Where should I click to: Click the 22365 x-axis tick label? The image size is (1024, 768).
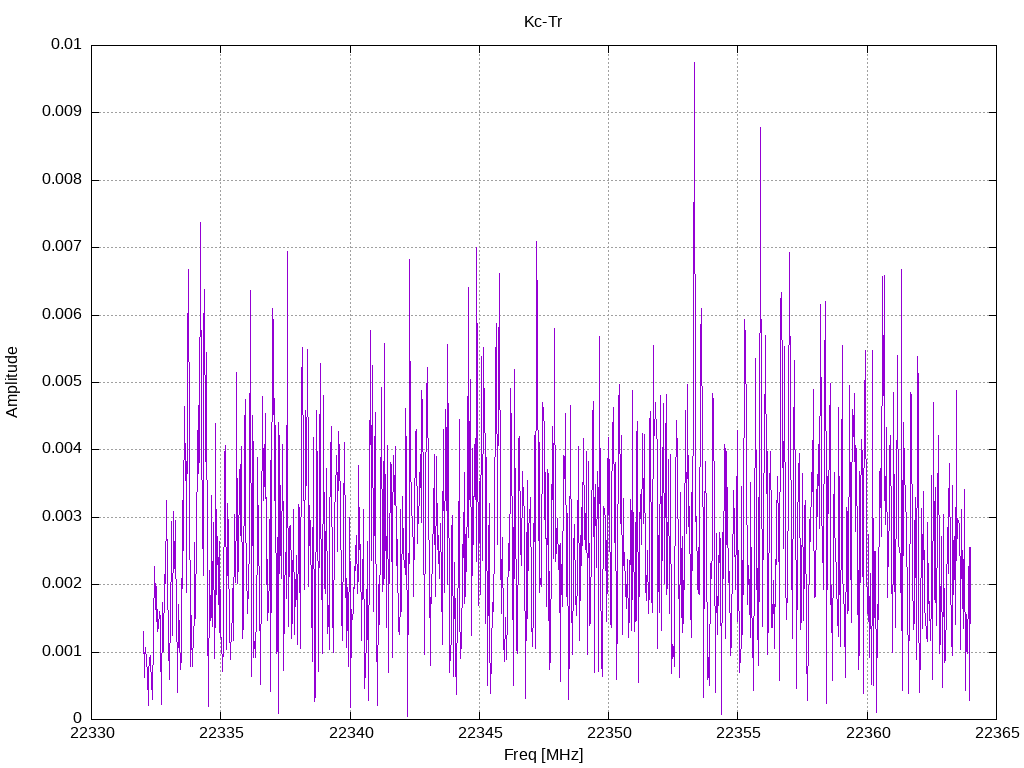pos(997,733)
